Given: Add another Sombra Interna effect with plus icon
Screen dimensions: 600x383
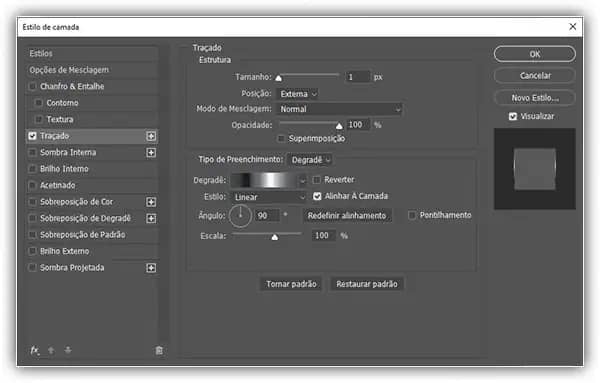Looking at the screenshot, I should (151, 153).
